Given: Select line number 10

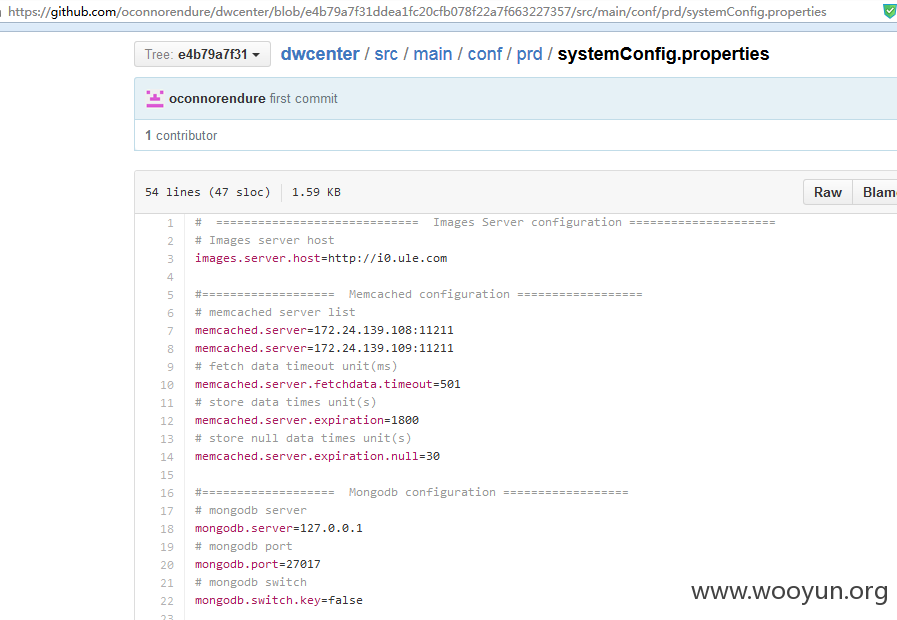Looking at the screenshot, I should 166,385.
